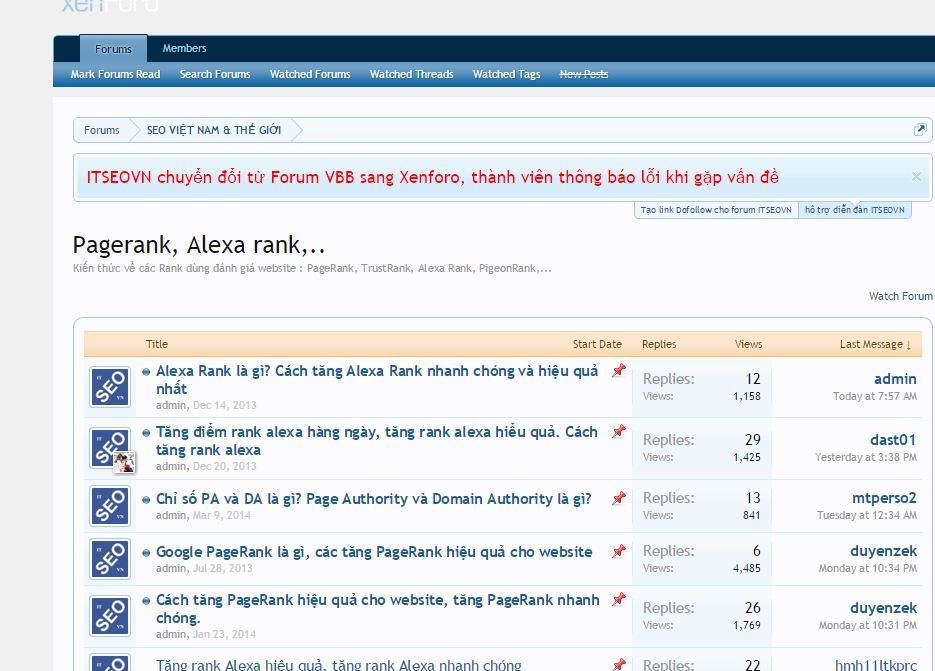Image resolution: width=935 pixels, height=671 pixels.
Task: Sort threads by Title
Action: (x=157, y=344)
